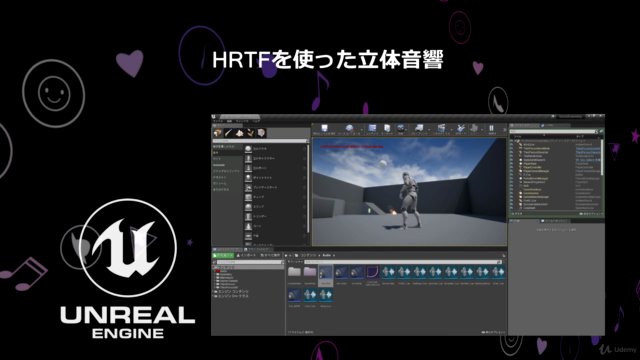
Task: Select the Place mode icon
Action: pos(218,133)
